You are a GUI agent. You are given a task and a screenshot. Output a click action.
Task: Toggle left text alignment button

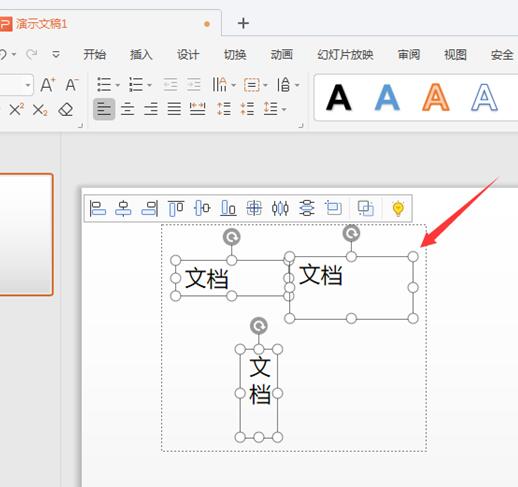pyautogui.click(x=104, y=109)
